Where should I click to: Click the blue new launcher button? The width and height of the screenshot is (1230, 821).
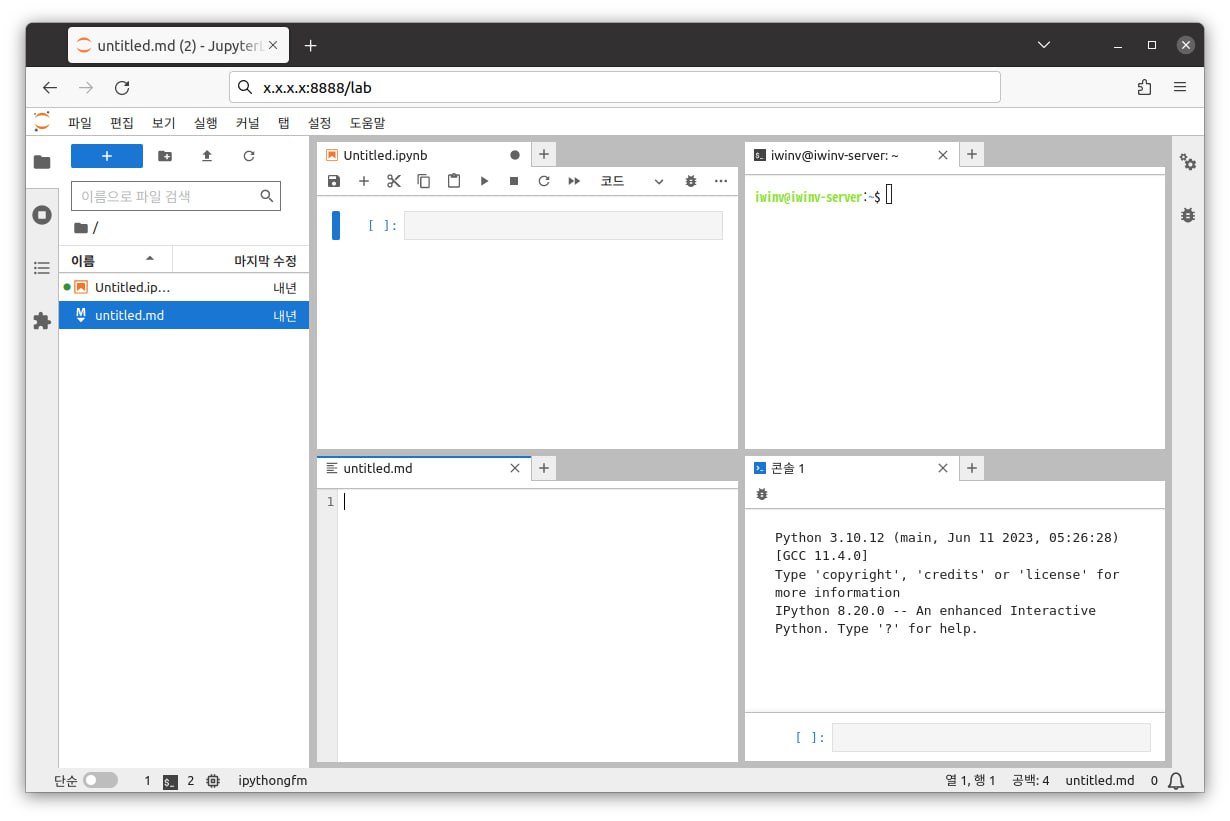[107, 156]
